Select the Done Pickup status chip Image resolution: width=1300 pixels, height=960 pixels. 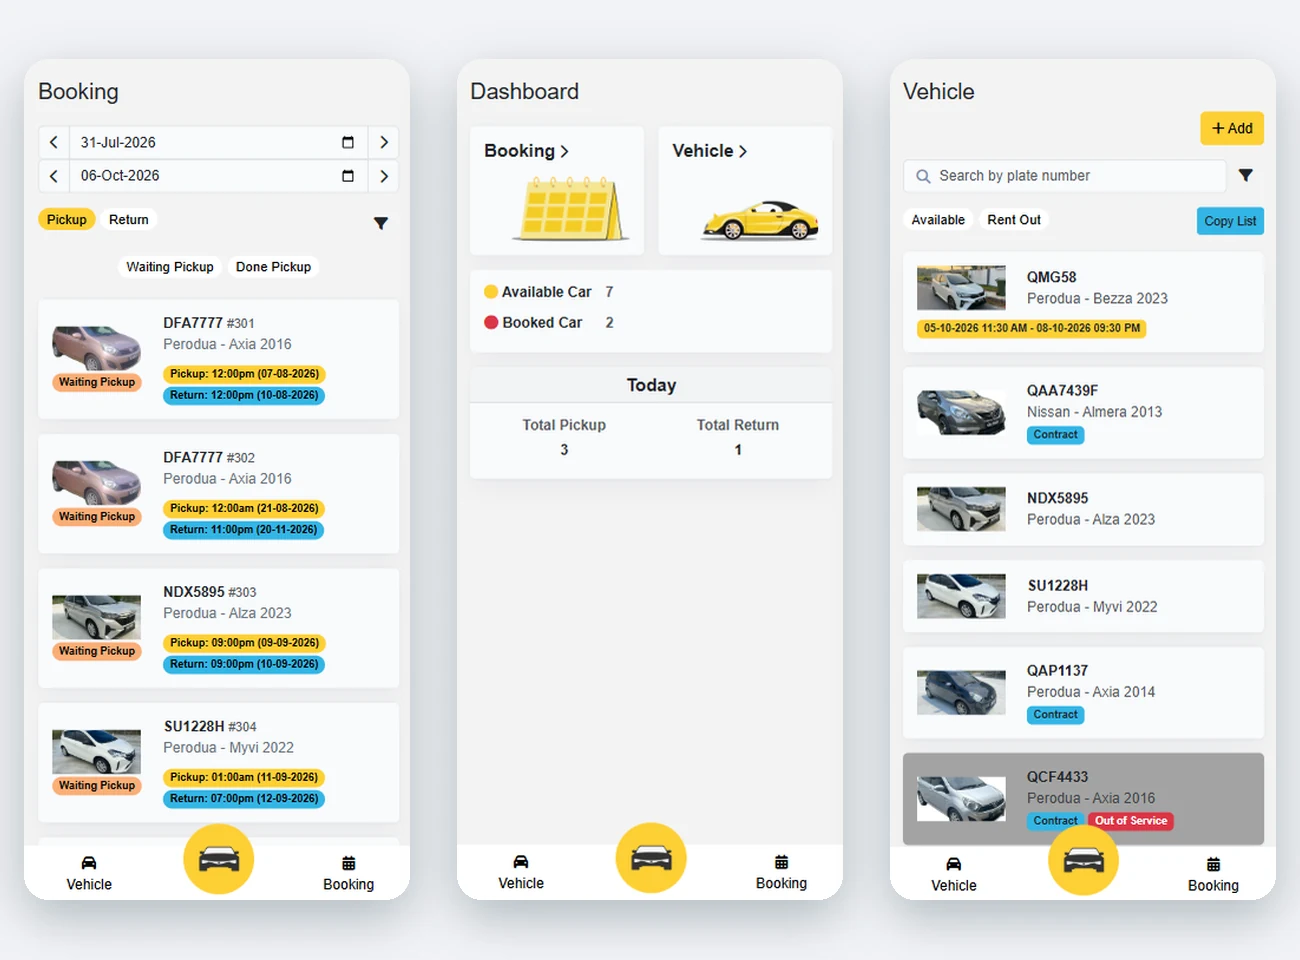274,267
